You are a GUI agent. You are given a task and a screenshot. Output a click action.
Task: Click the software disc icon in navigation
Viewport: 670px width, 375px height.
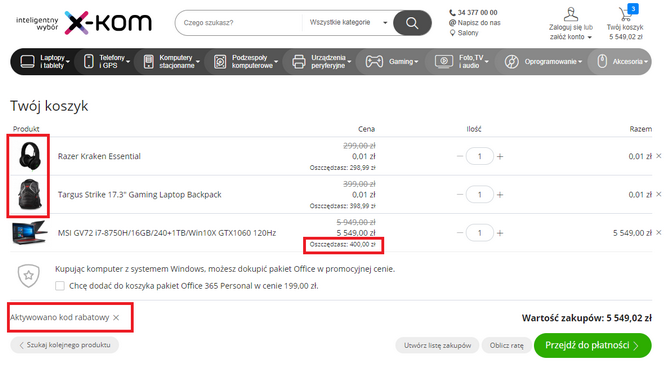pos(511,62)
